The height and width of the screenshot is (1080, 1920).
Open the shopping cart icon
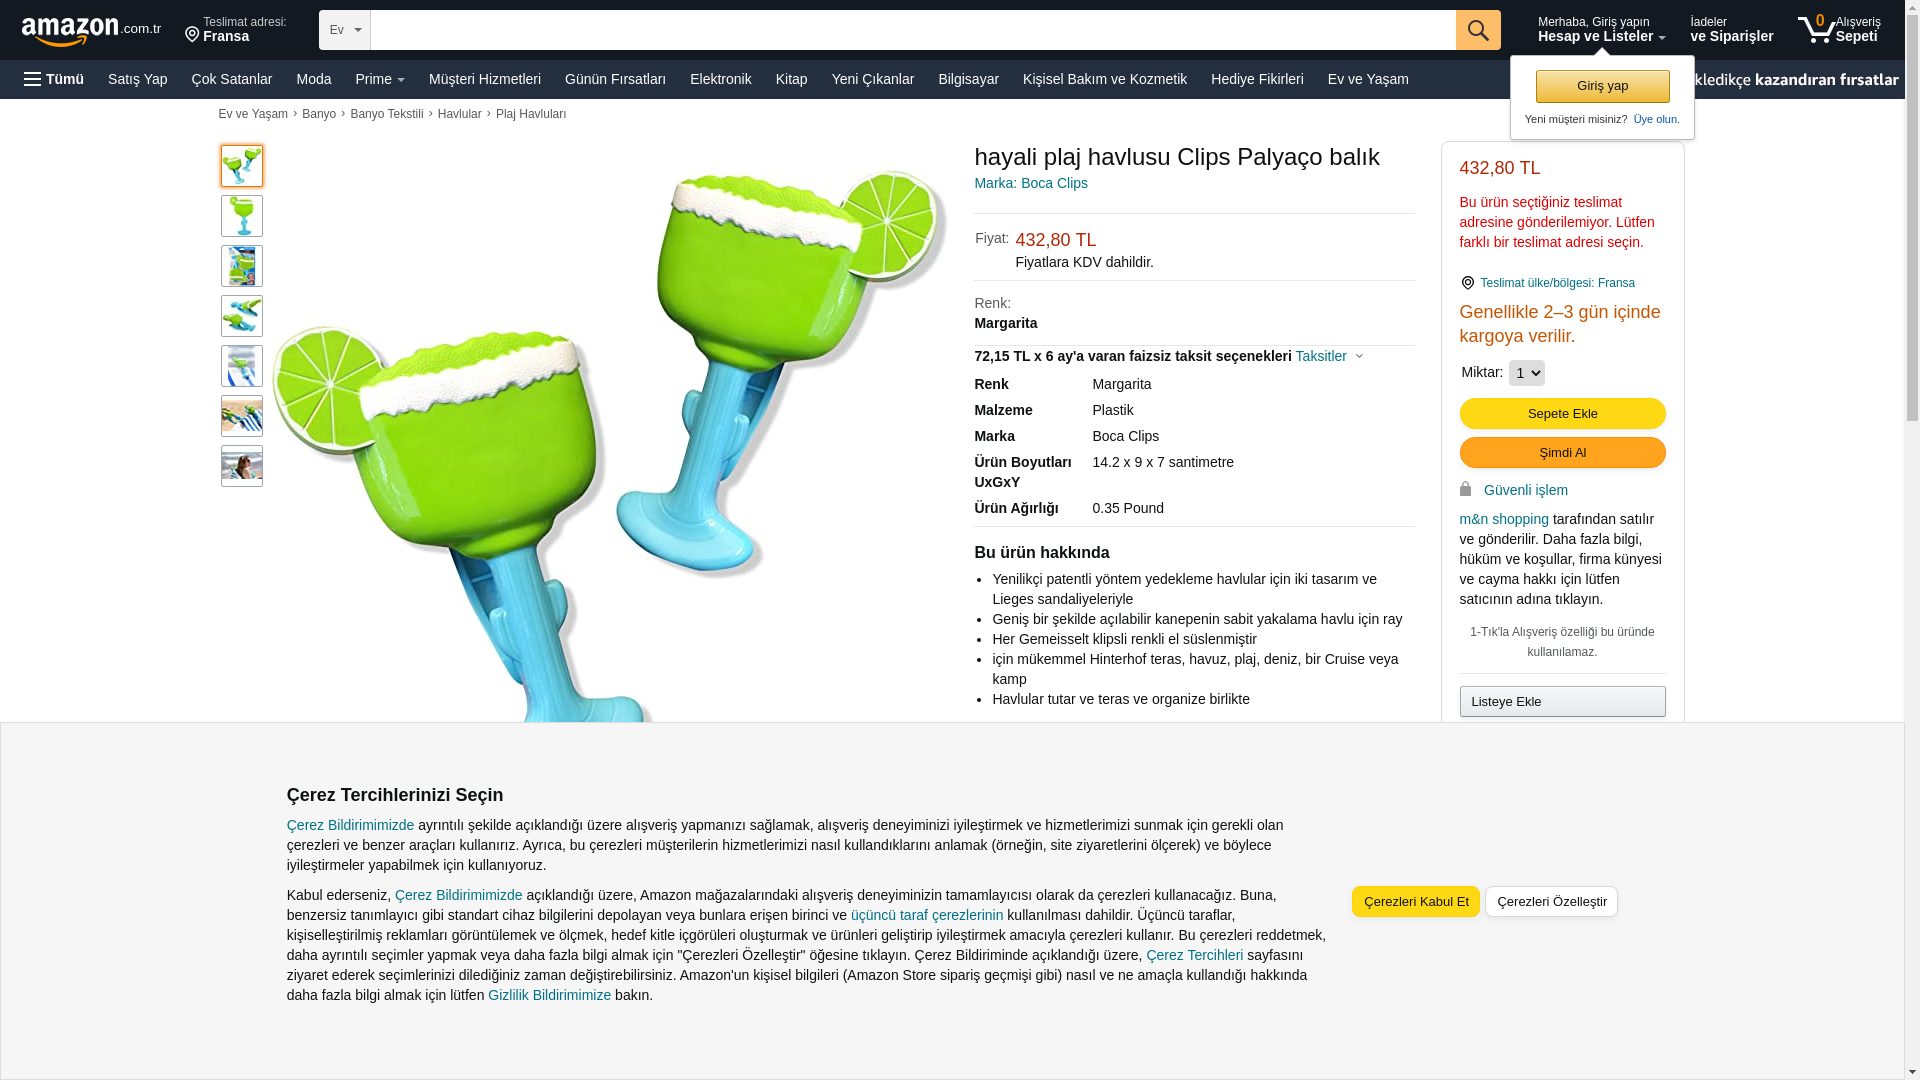1816,29
